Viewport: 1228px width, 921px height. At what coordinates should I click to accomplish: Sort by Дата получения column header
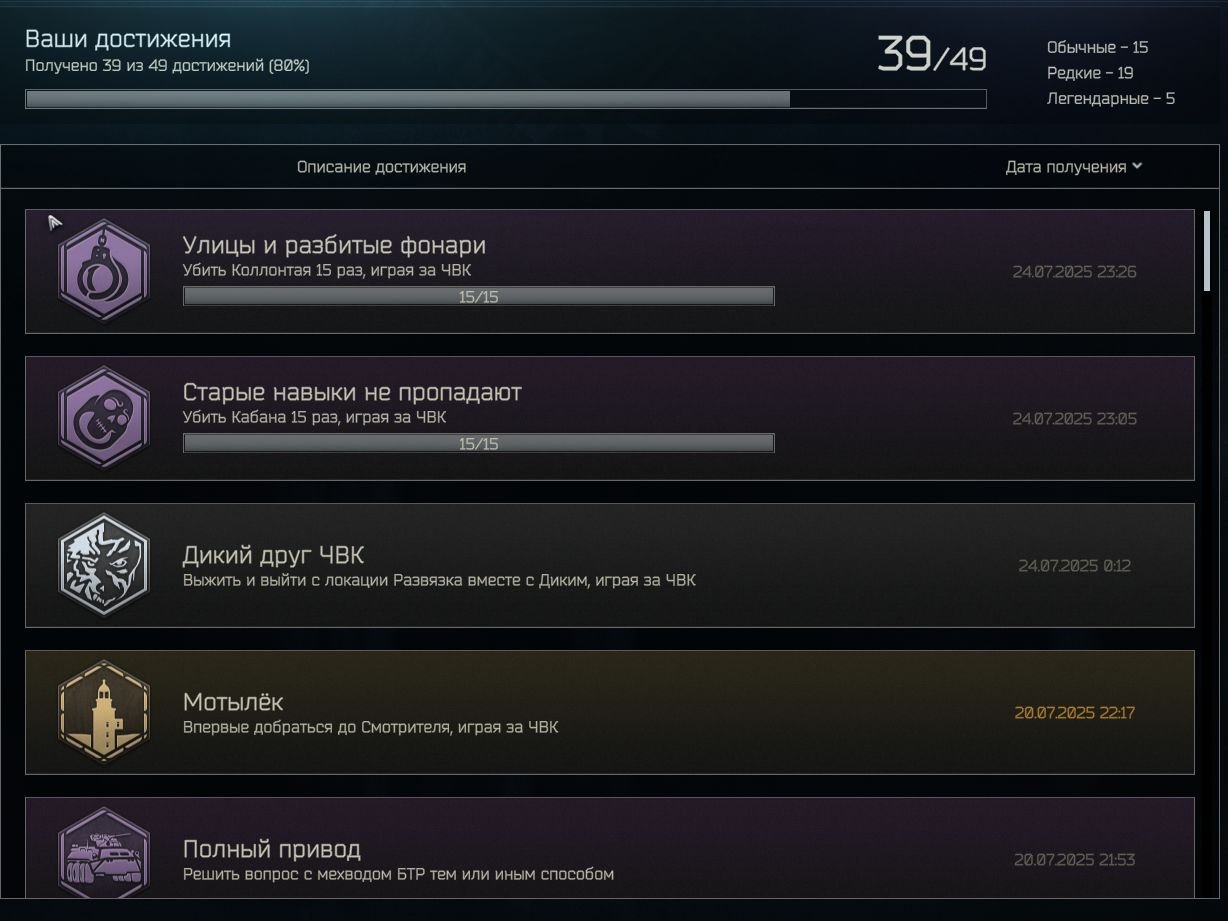tap(1066, 167)
